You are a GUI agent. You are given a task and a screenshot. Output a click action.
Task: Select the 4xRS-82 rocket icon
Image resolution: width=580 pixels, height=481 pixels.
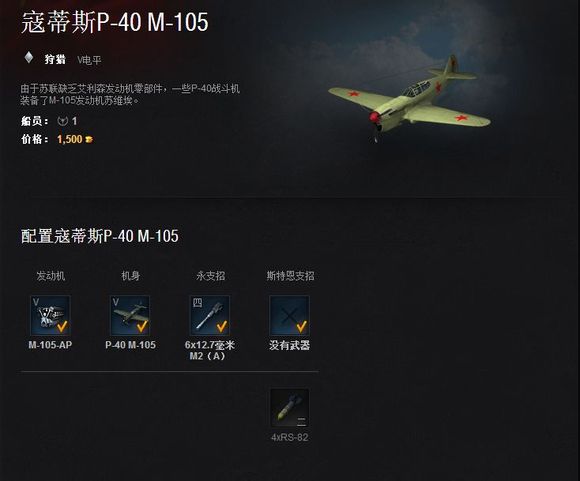[x=290, y=408]
